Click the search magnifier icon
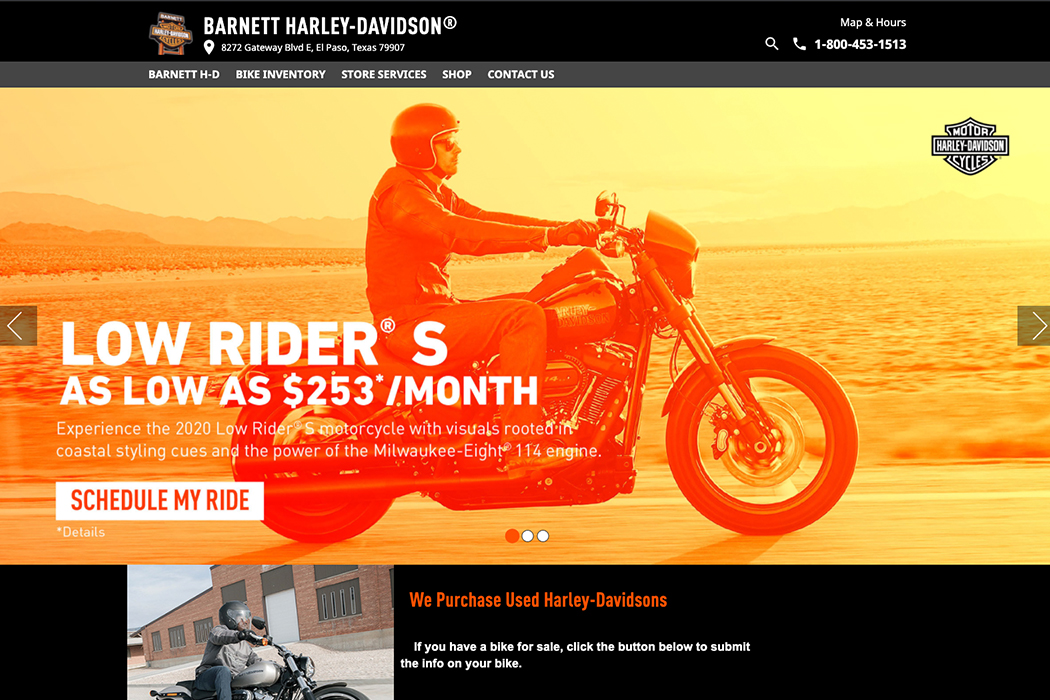1050x700 pixels. pos(771,44)
